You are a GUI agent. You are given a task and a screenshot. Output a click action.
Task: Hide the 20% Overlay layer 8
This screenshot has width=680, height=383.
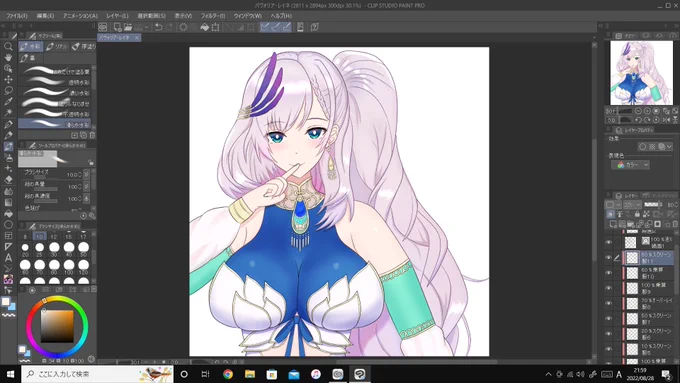[x=608, y=303]
